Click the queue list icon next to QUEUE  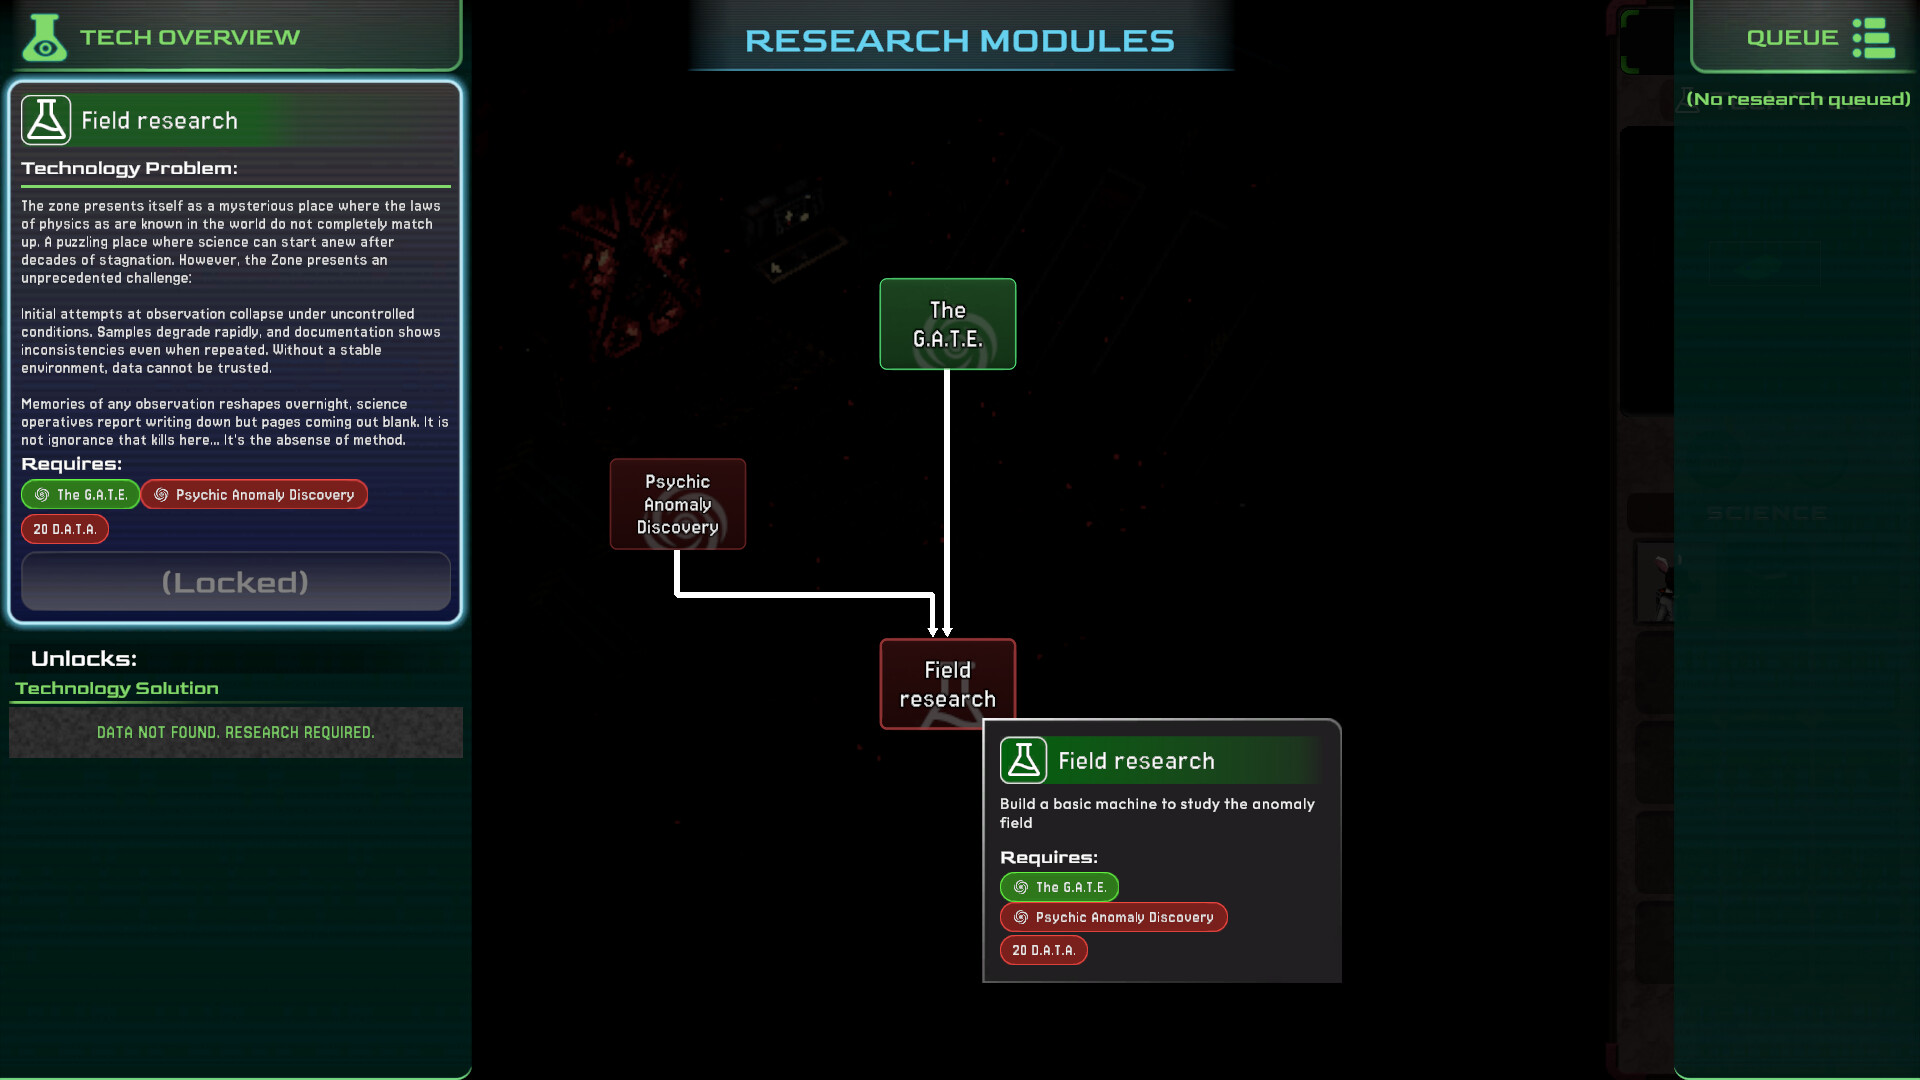(1874, 37)
